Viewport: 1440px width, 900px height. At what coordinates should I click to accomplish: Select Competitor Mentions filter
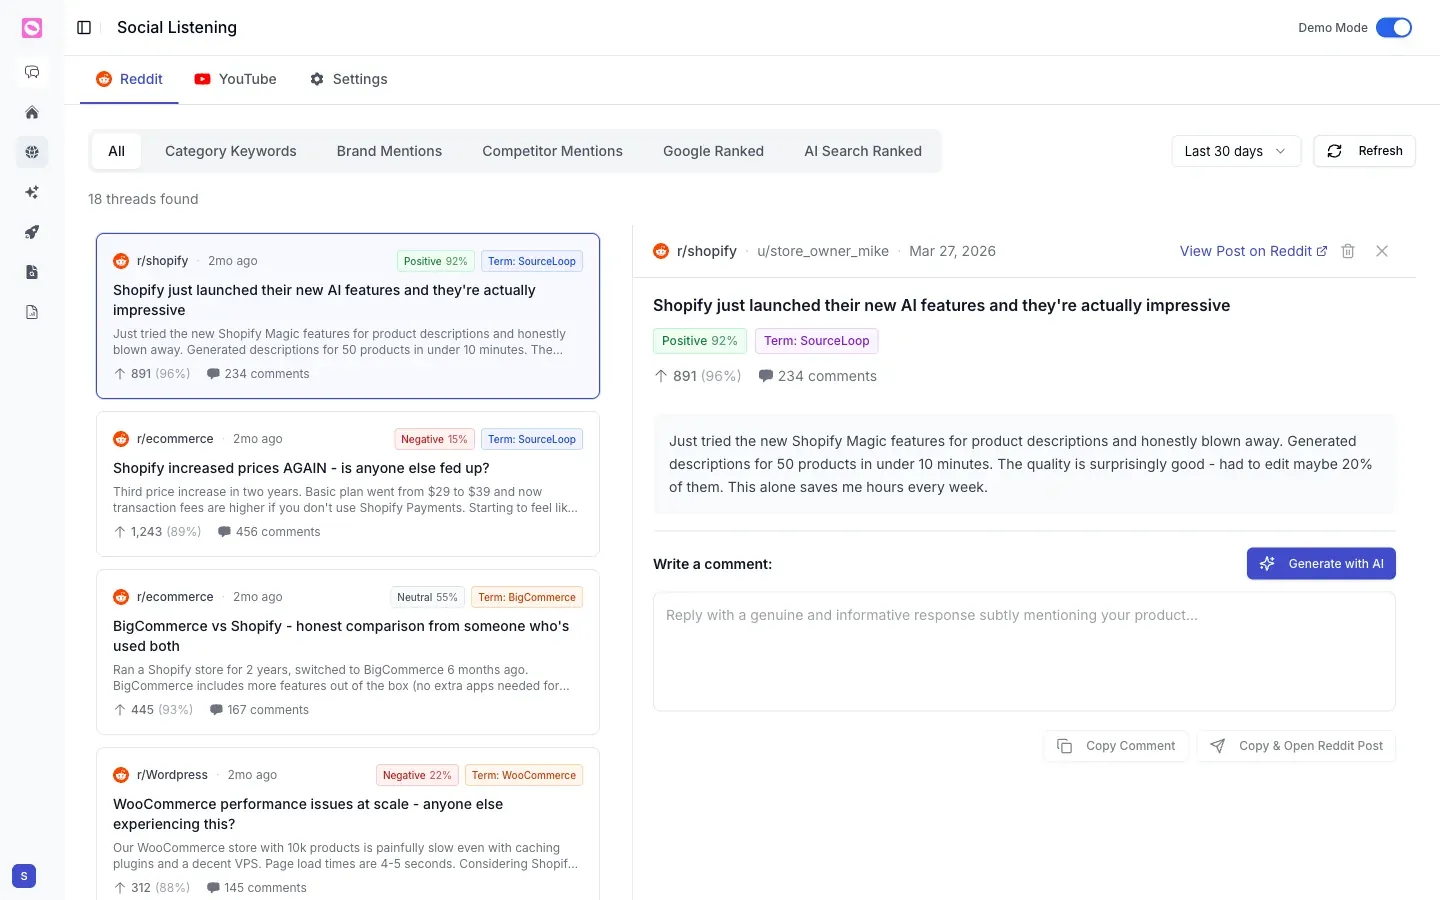click(x=552, y=151)
